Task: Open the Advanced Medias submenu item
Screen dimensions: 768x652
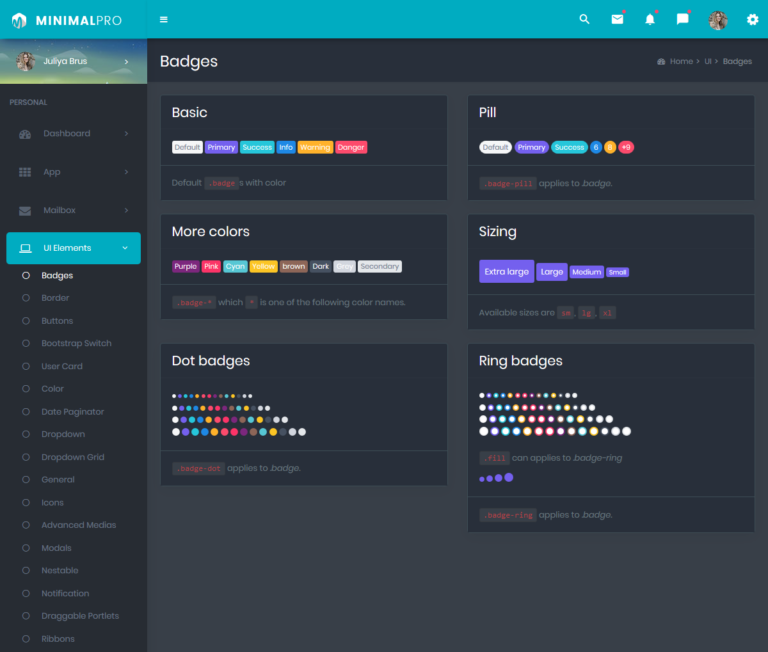Action: [79, 525]
